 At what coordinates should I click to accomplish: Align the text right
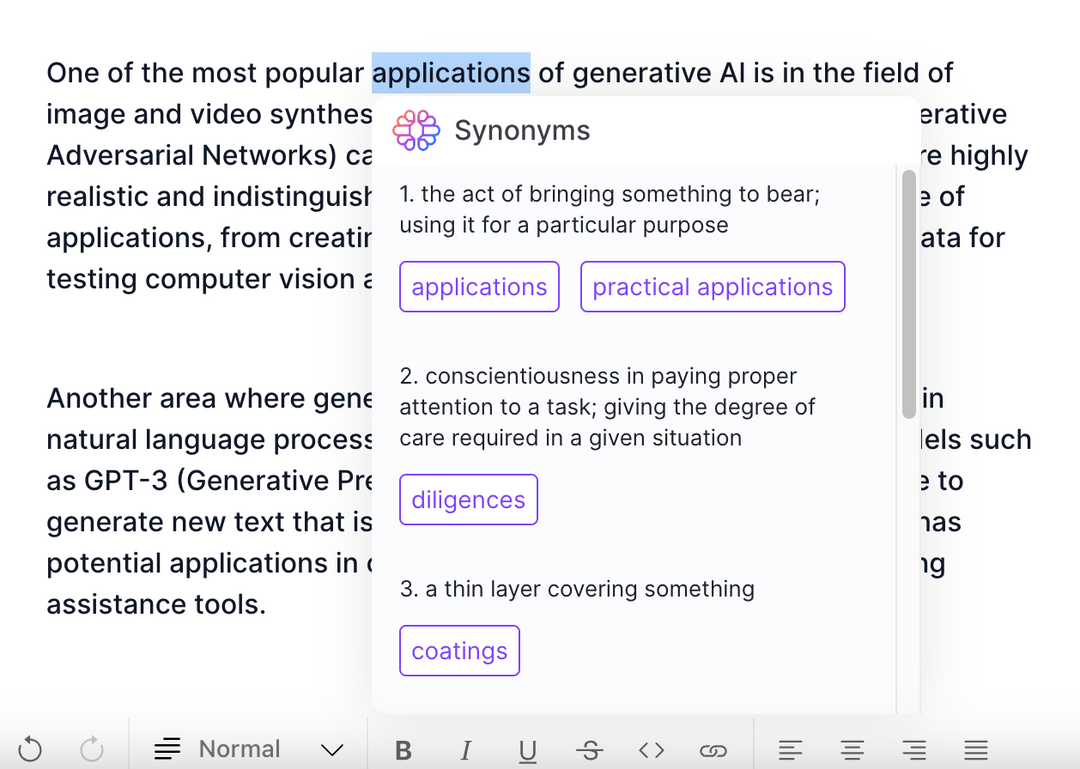tap(914, 749)
